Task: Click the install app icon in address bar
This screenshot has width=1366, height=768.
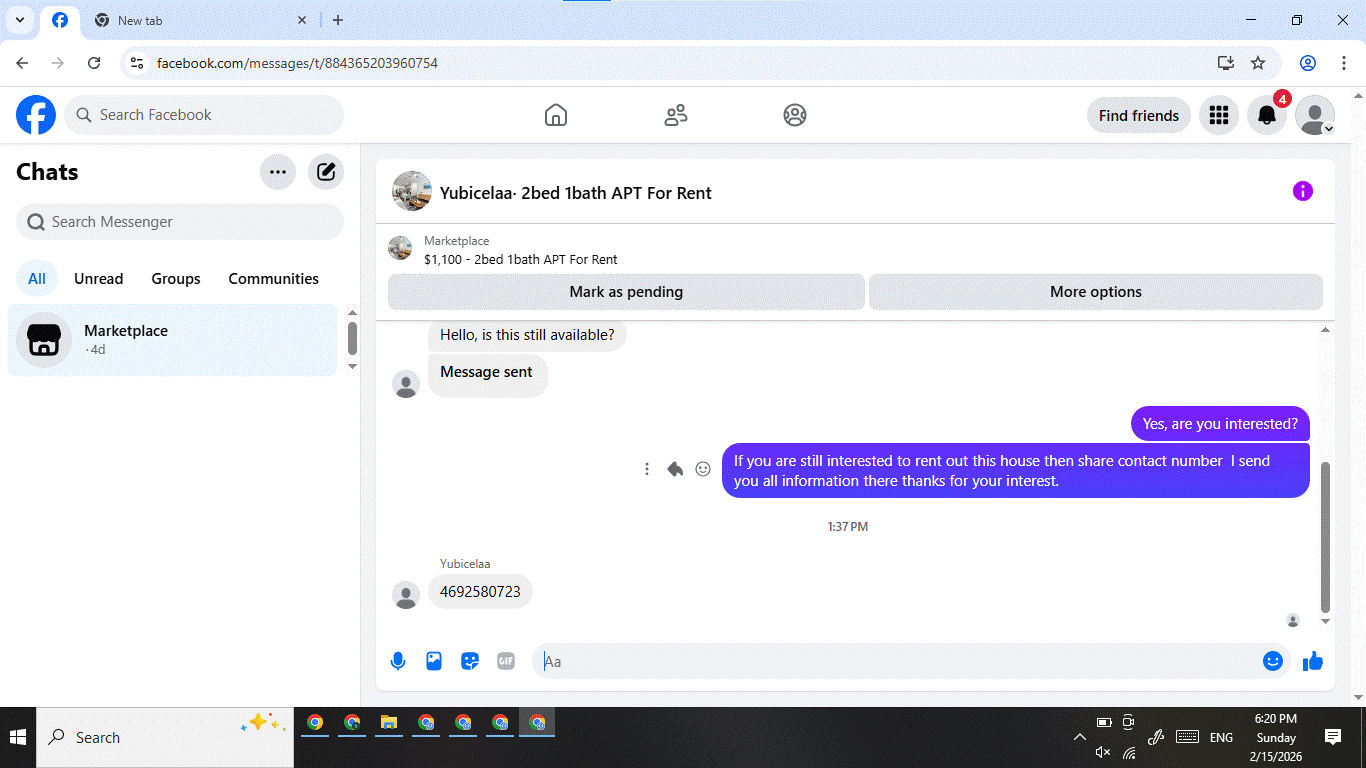Action: 1226,63
